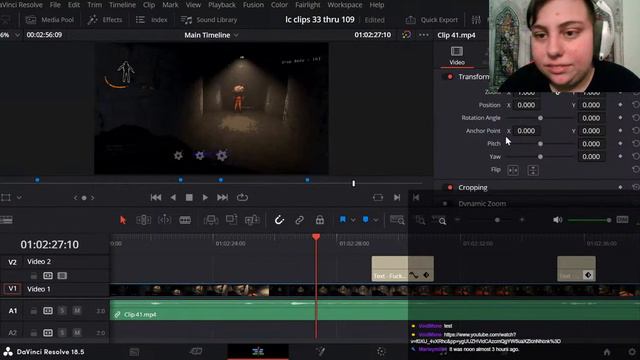This screenshot has width=640, height=360.
Task: Add keyframe for Cropping section
Action: (620, 187)
